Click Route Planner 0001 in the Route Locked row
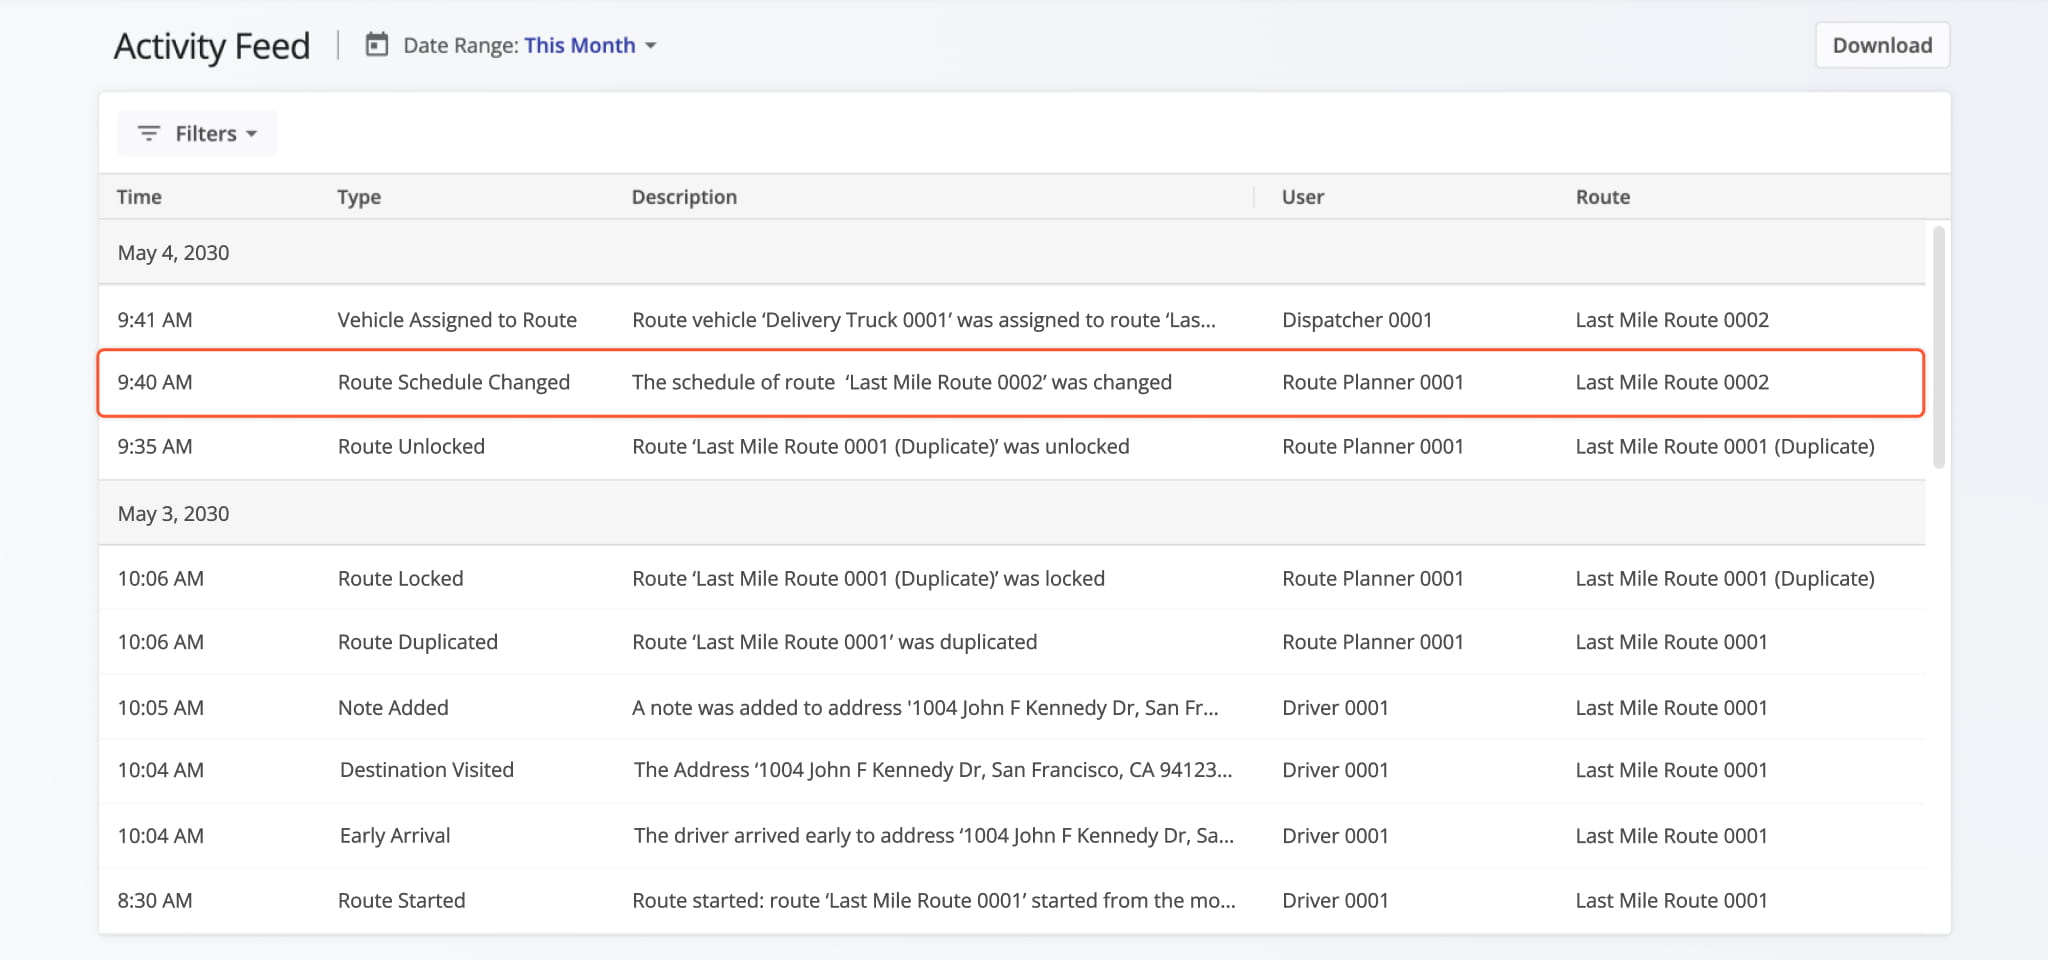 point(1373,578)
